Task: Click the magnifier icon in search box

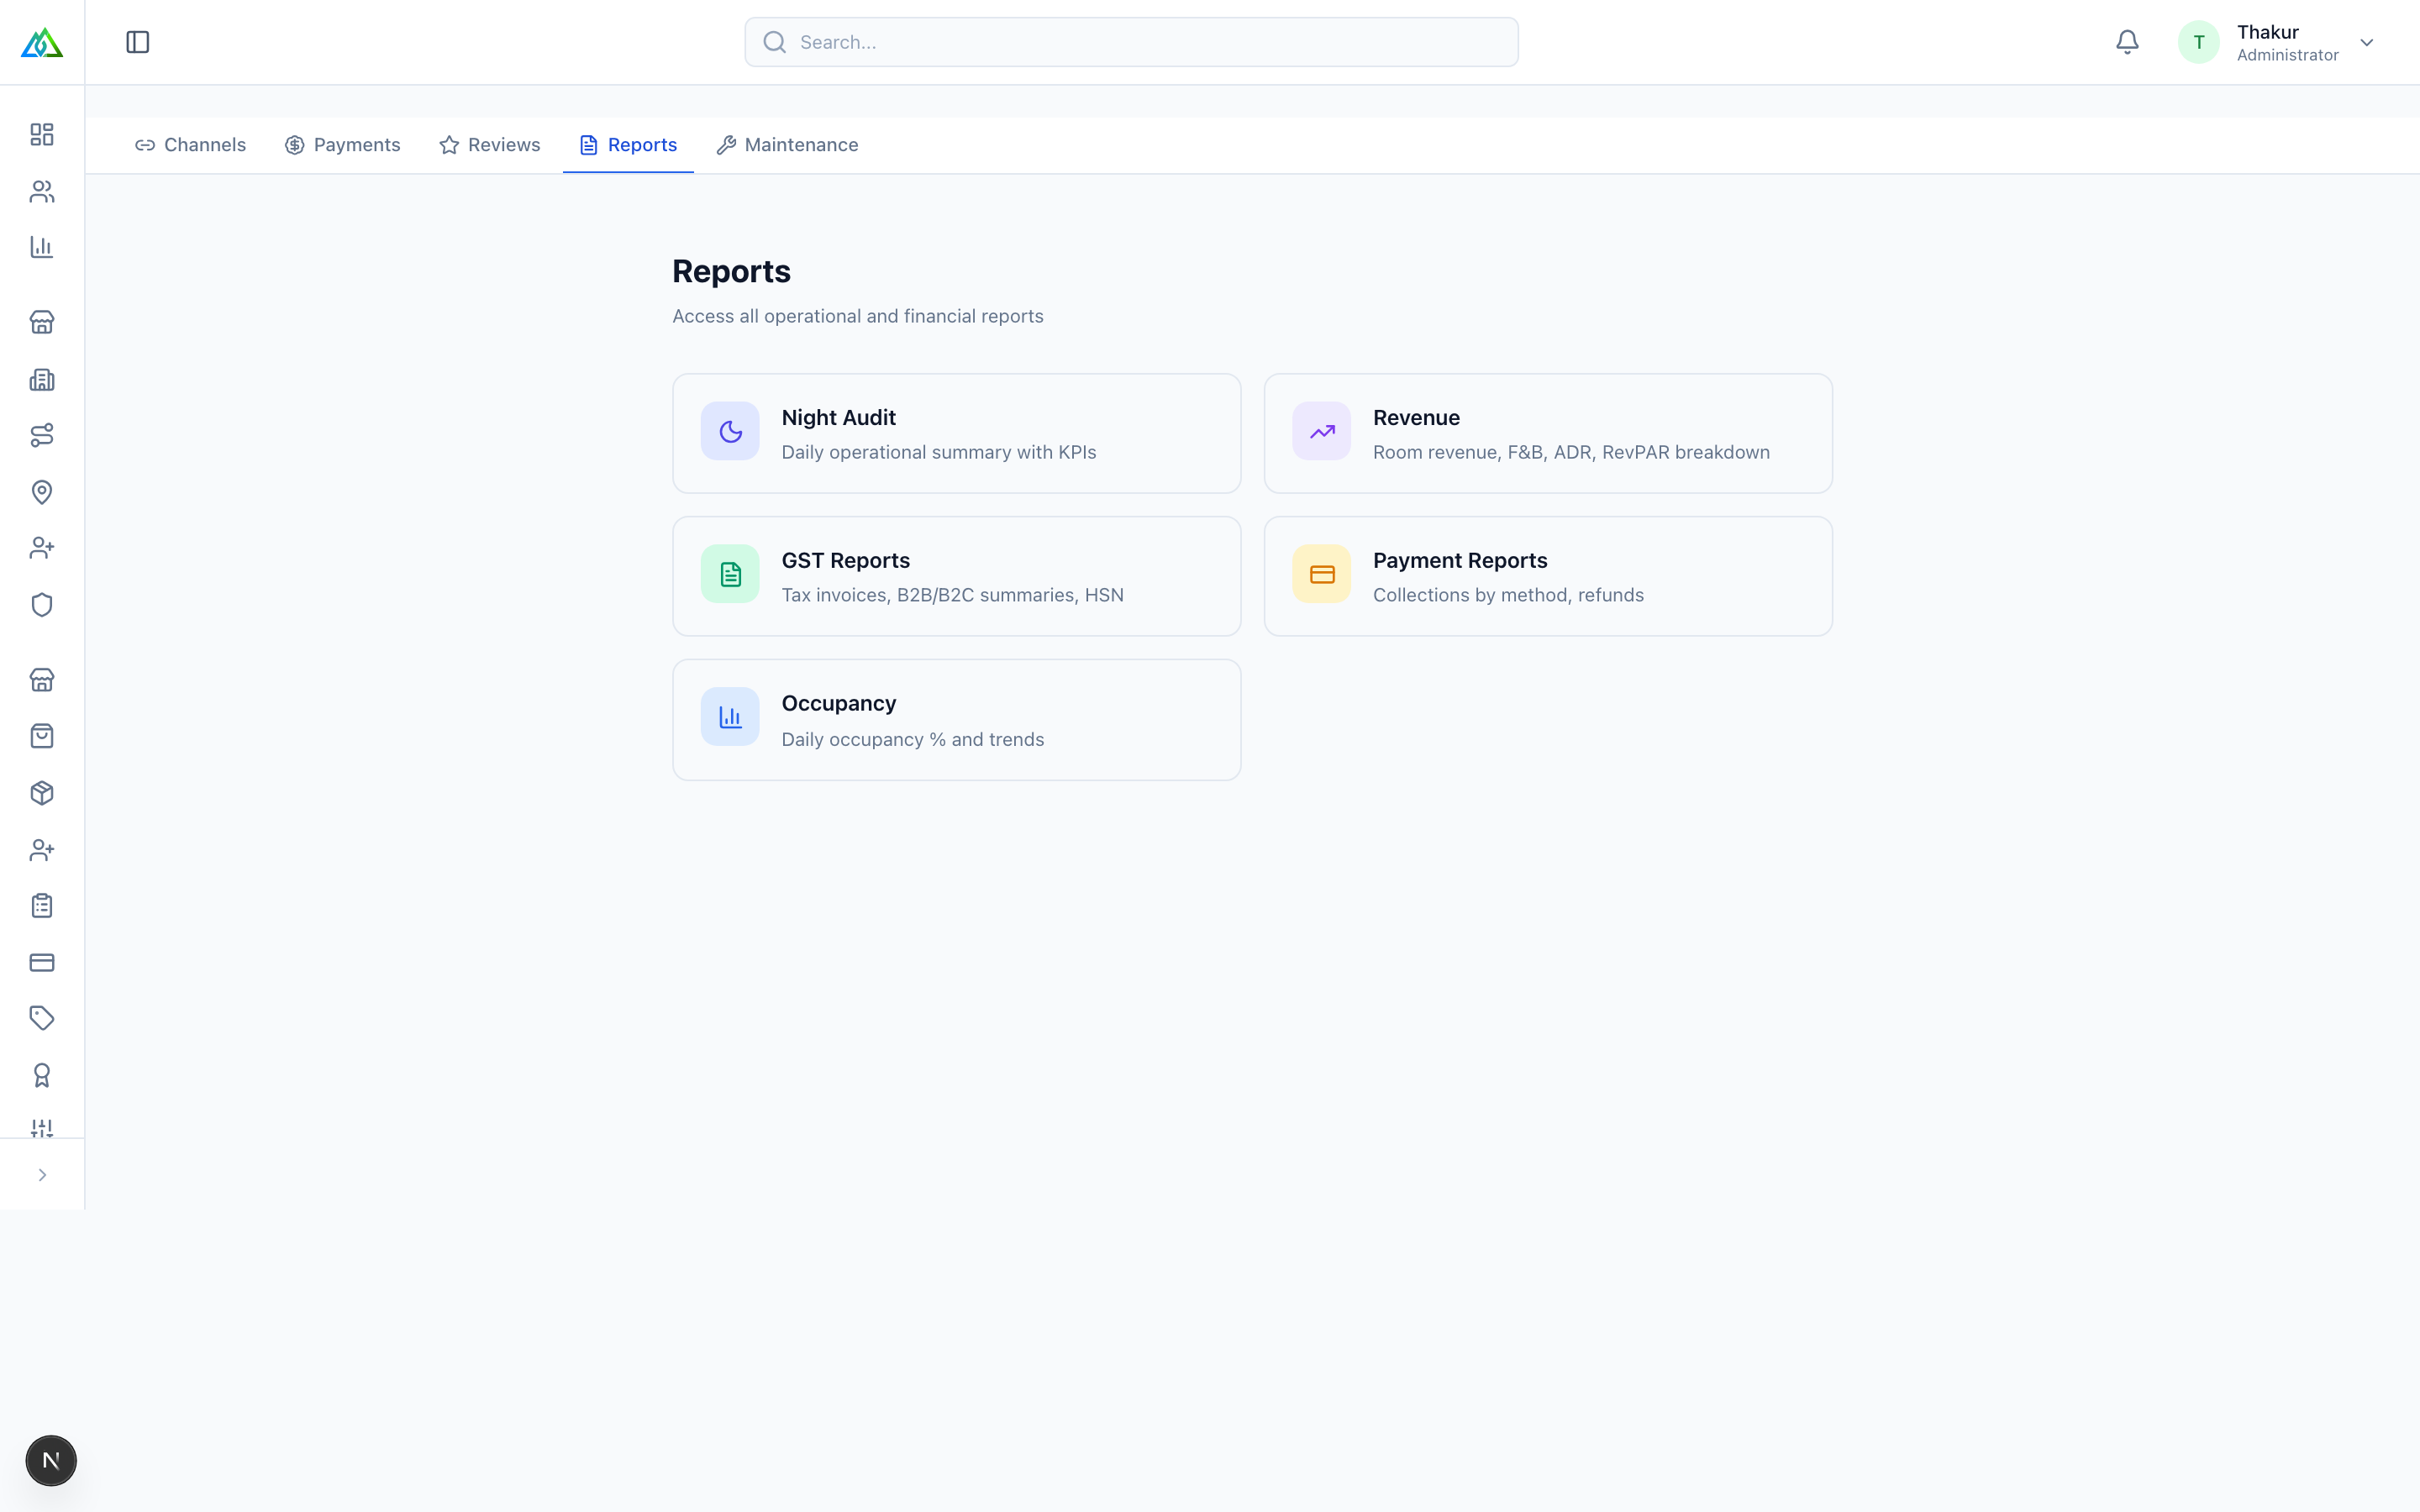Action: [774, 42]
